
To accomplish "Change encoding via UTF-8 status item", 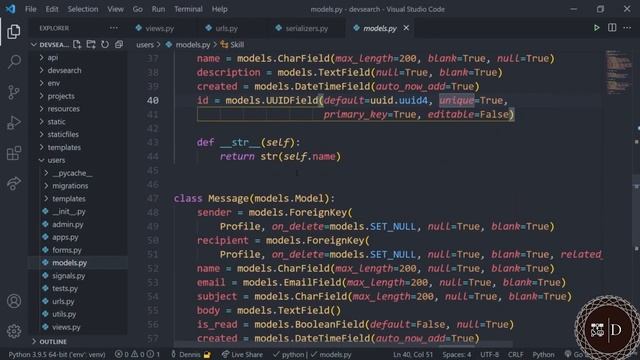I will [489, 354].
